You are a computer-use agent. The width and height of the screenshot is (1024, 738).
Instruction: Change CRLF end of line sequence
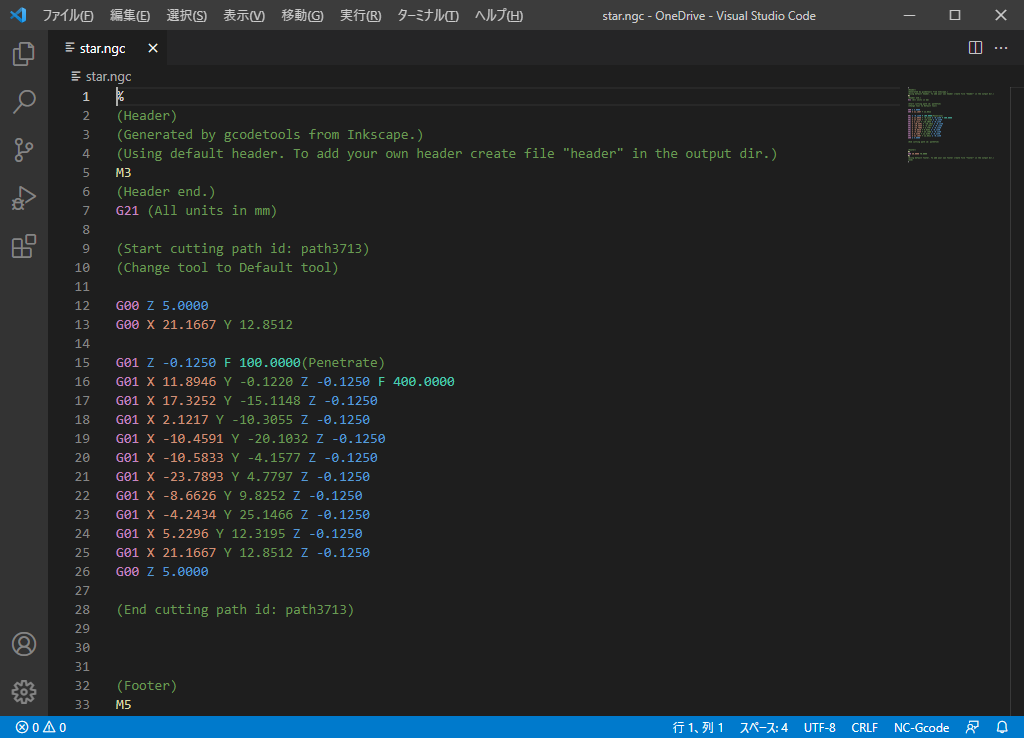pyautogui.click(x=864, y=727)
